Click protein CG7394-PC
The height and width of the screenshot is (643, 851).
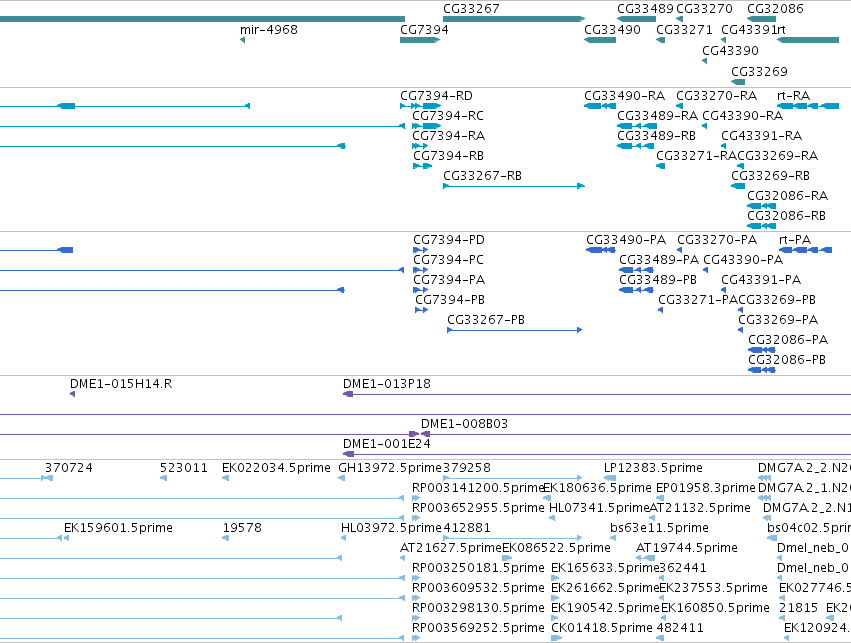(448, 260)
